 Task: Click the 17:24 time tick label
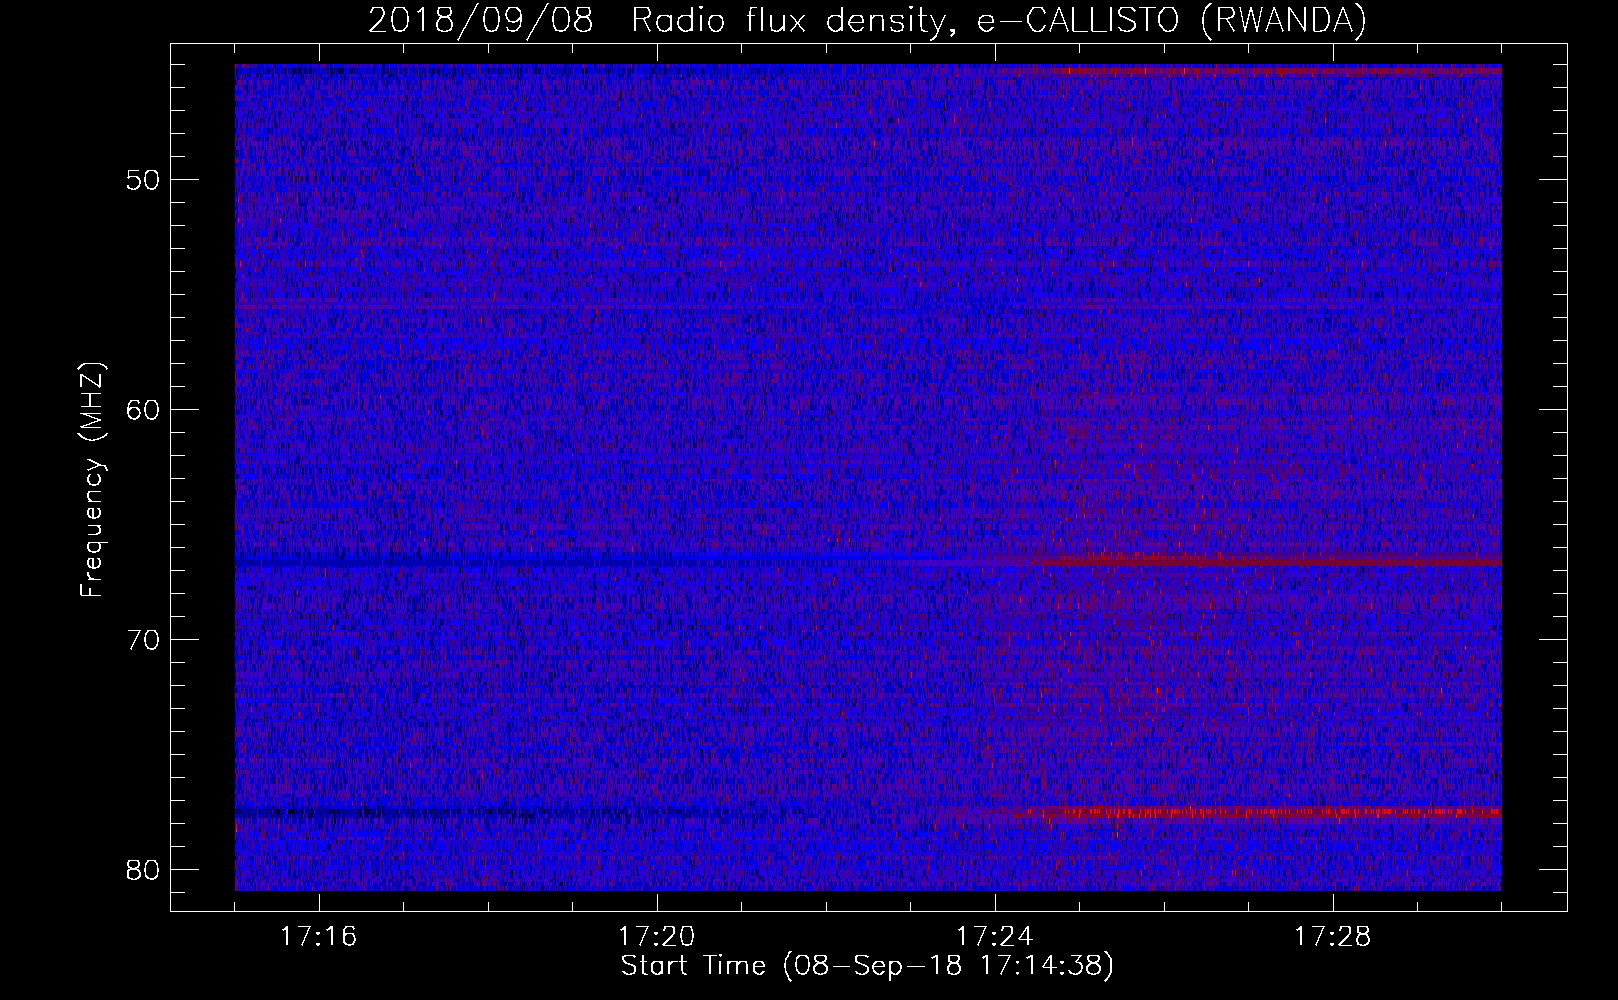tap(995, 937)
